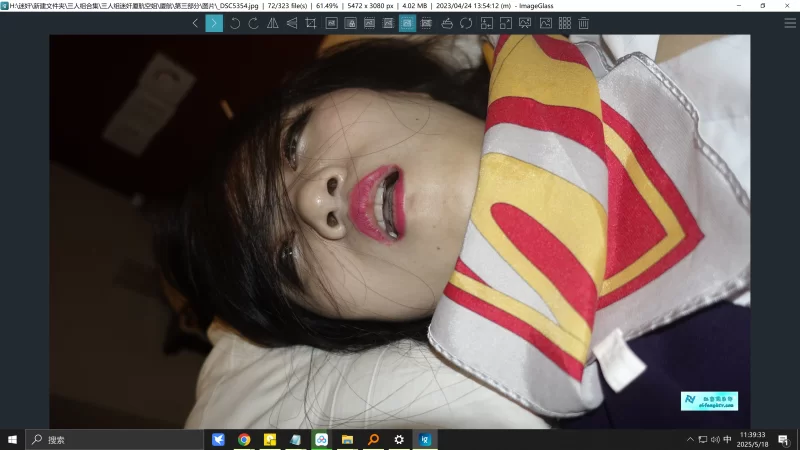Select the Crop tool

(x=311, y=23)
